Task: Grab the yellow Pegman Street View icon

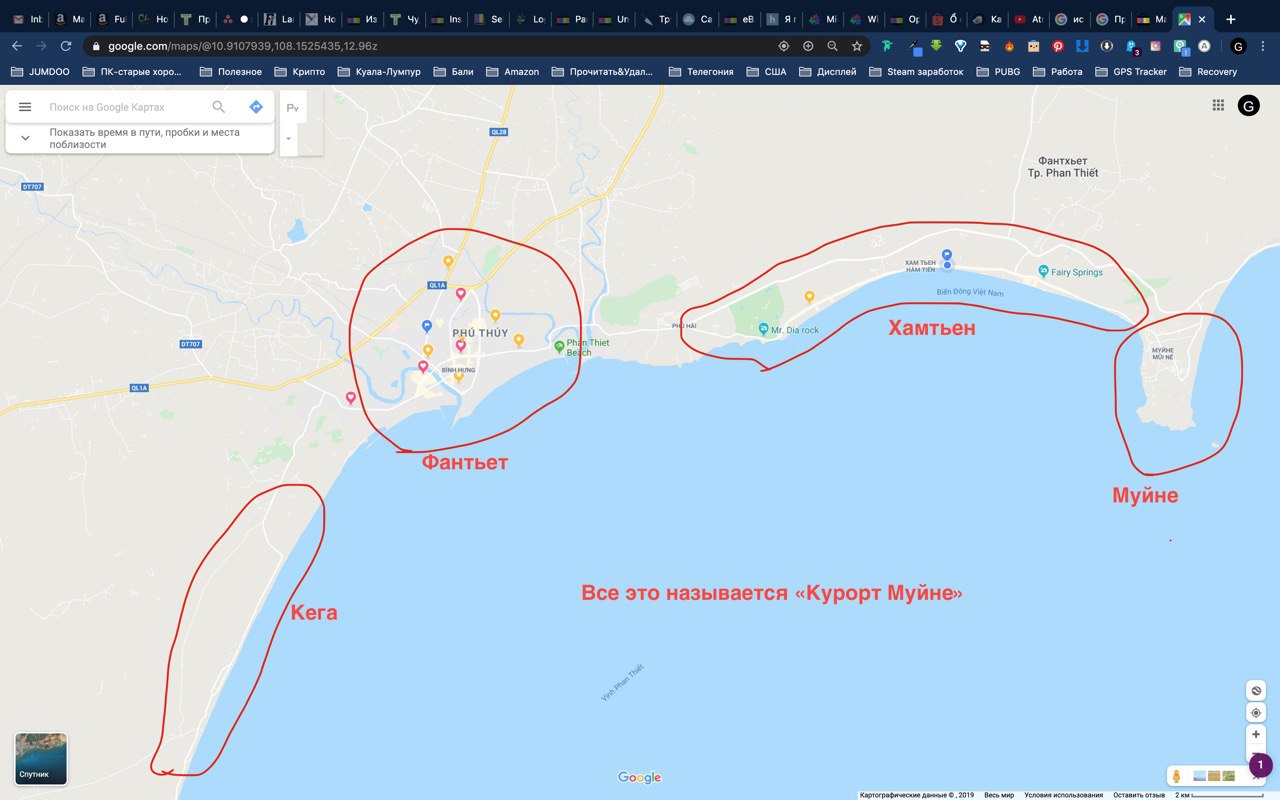Action: [1177, 776]
